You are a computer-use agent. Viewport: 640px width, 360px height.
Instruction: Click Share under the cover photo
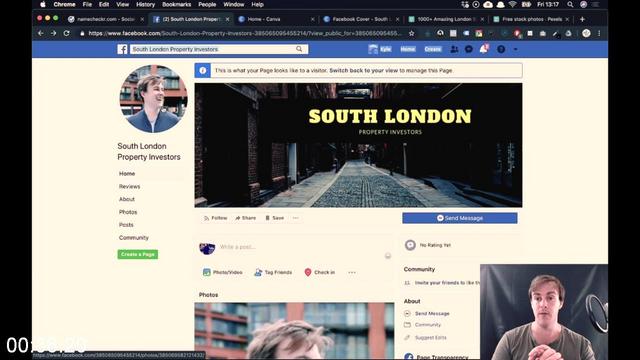pos(245,218)
